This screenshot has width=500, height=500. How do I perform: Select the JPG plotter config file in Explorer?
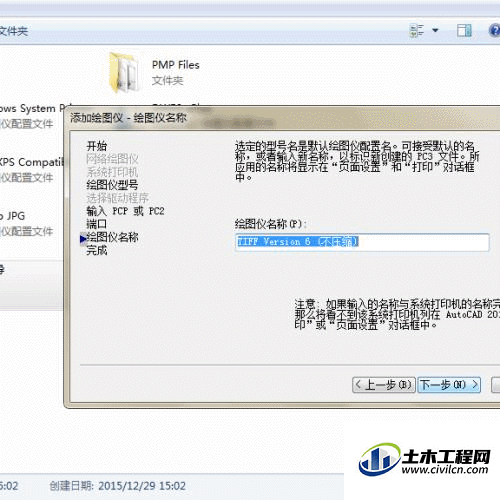point(27,223)
